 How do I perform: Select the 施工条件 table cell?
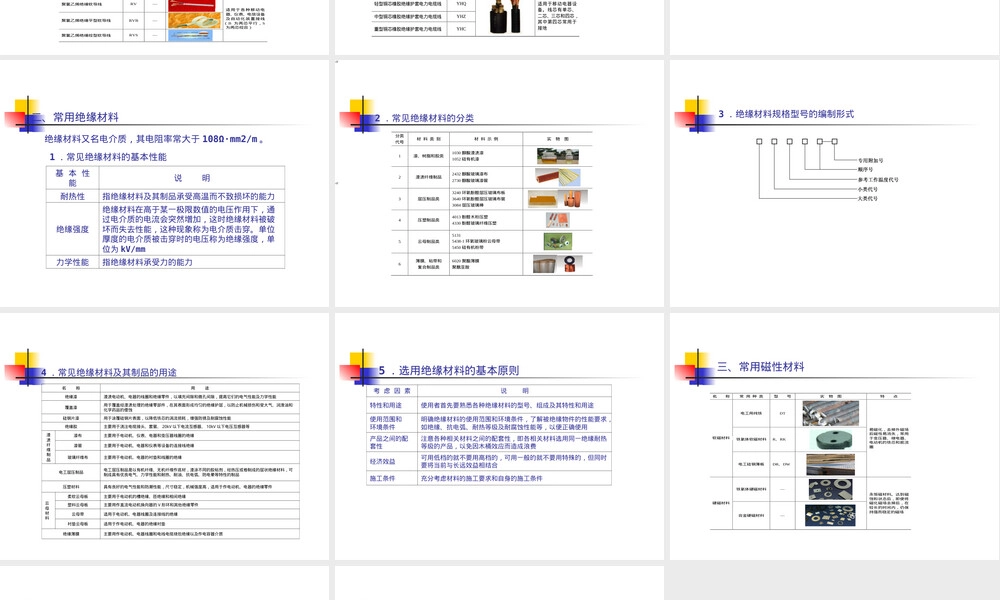[x=392, y=478]
